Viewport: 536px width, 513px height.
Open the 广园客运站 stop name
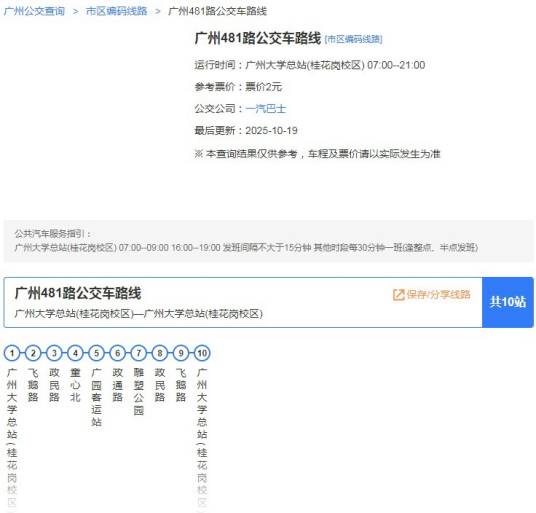point(97,397)
